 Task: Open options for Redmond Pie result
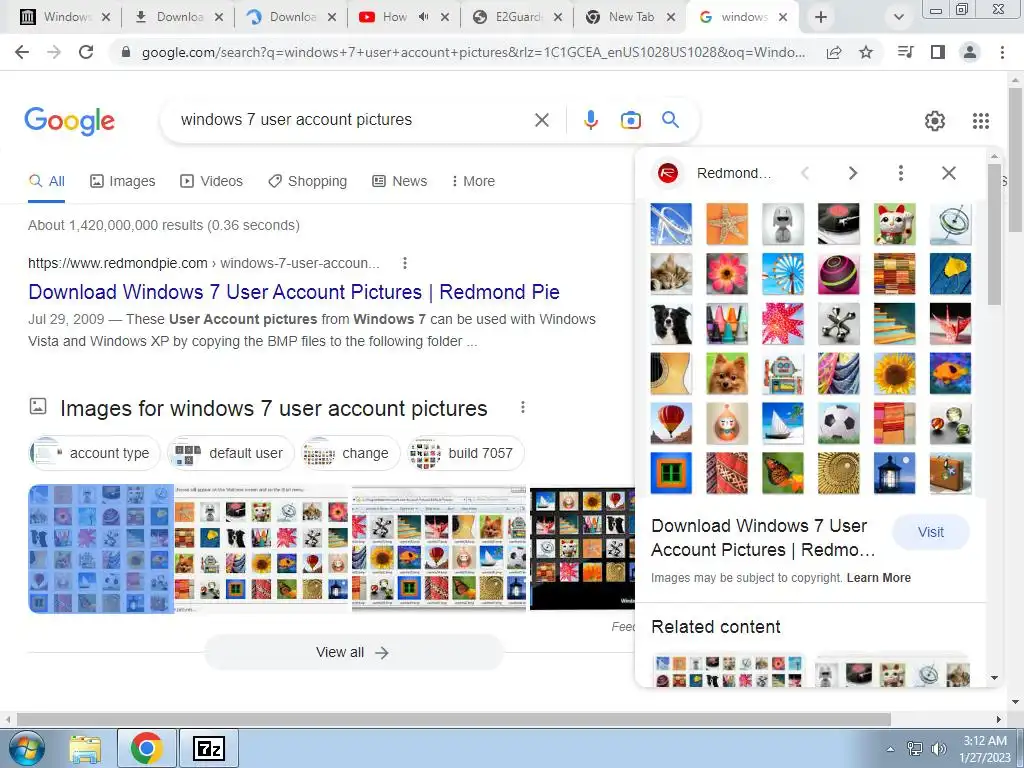[x=405, y=263]
